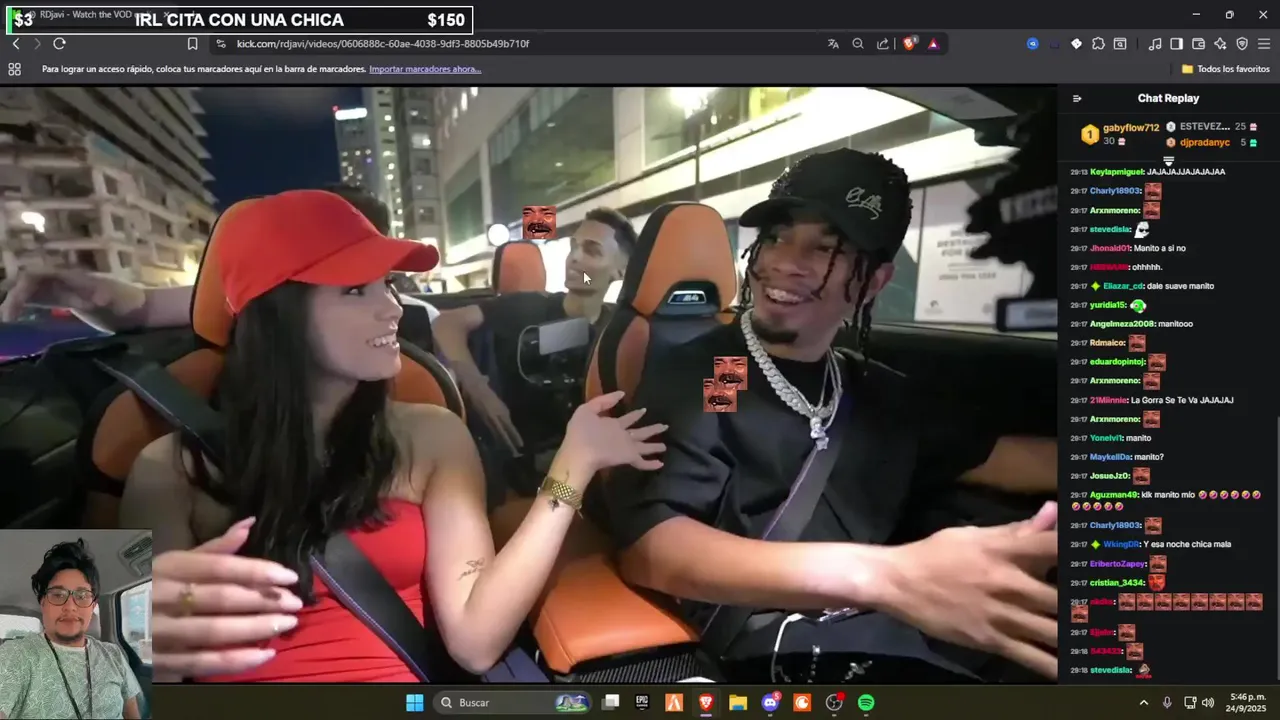This screenshot has width=1280, height=720.
Task: Click the kick.com URL address field
Action: click(383, 44)
